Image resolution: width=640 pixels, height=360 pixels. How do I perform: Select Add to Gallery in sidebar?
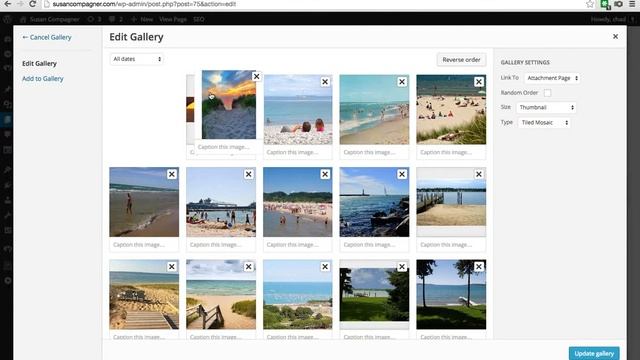pyautogui.click(x=42, y=78)
